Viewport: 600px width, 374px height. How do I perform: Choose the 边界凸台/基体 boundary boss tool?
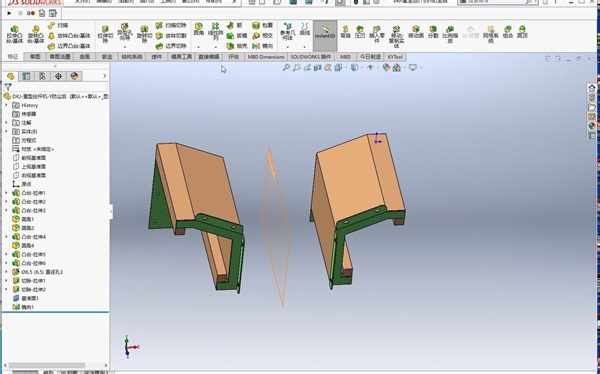(x=69, y=46)
